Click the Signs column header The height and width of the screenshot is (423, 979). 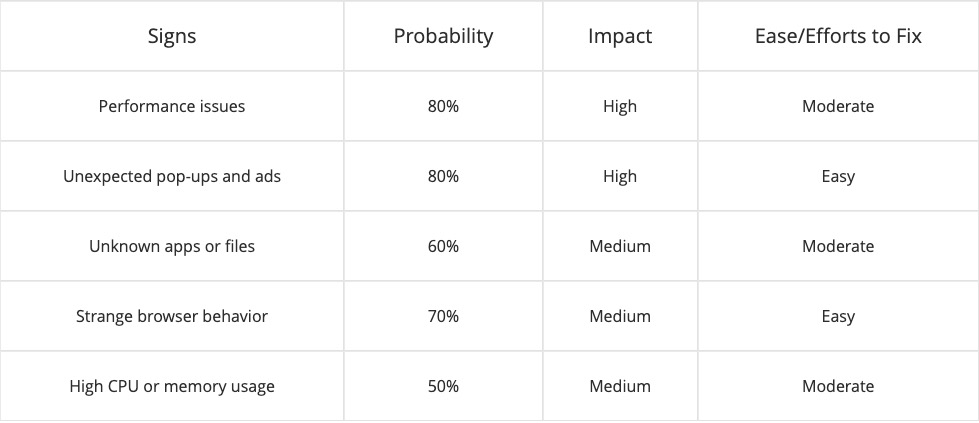tap(172, 36)
